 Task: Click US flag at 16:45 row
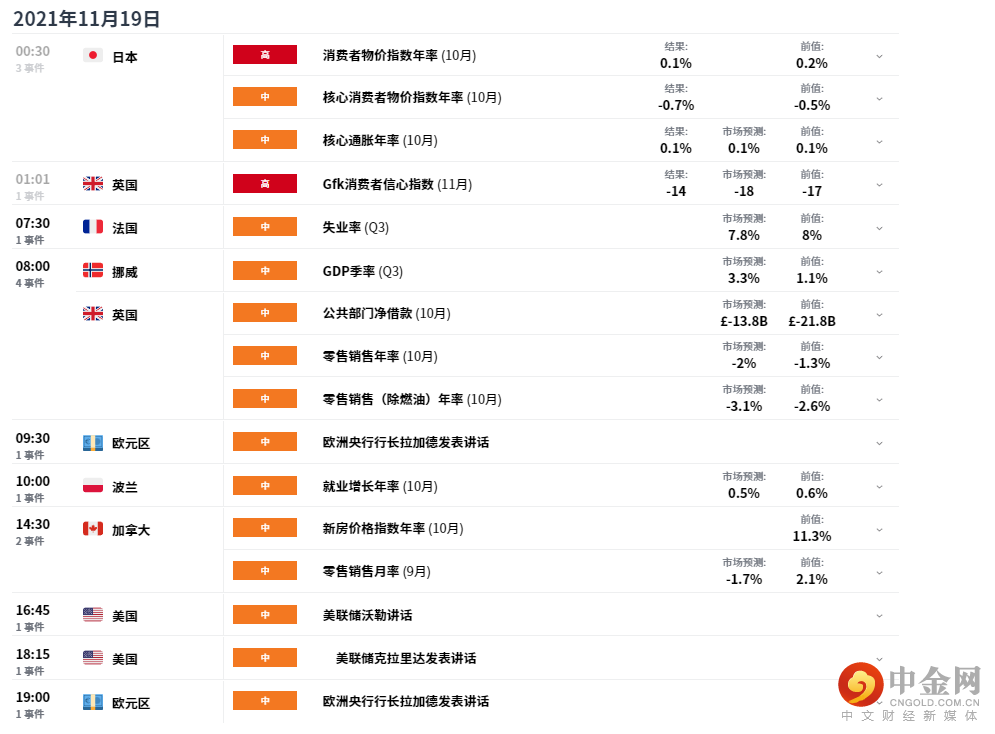(93, 614)
